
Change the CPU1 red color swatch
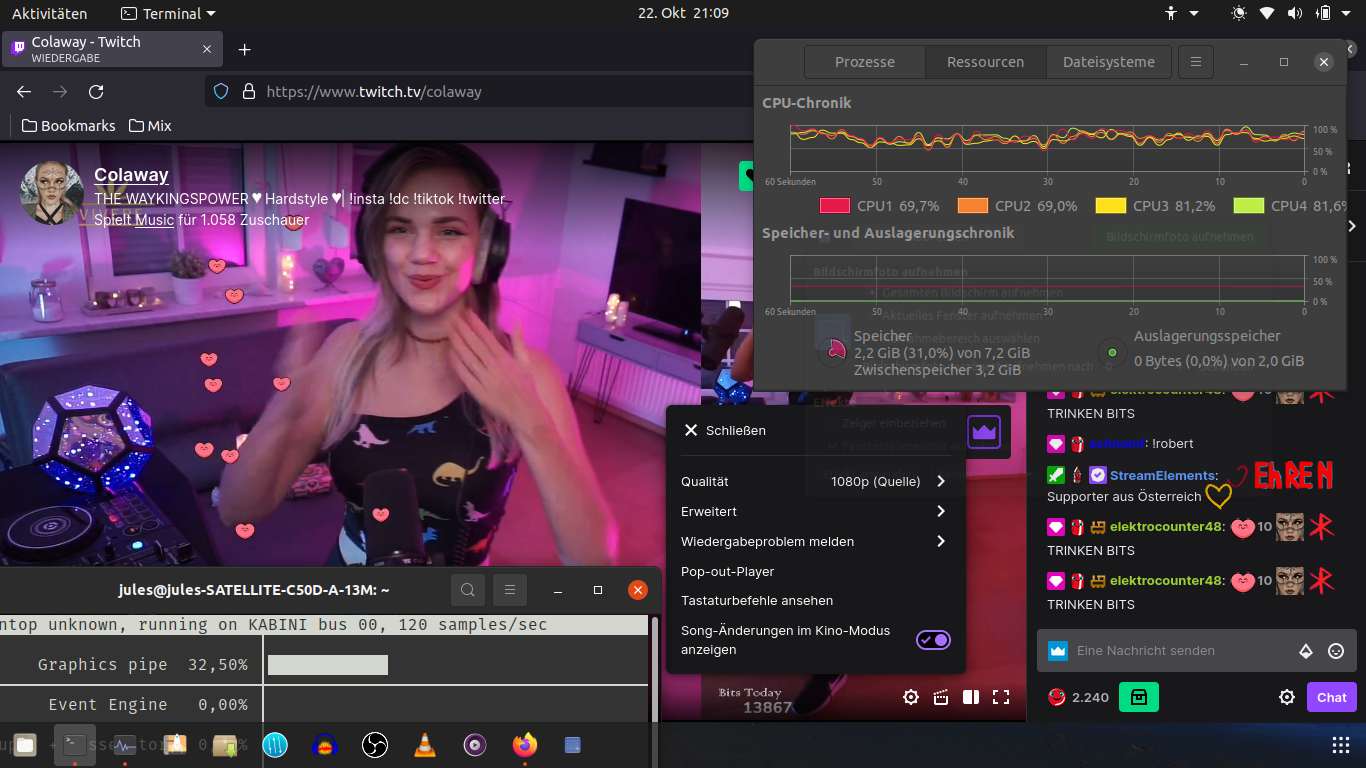834,206
